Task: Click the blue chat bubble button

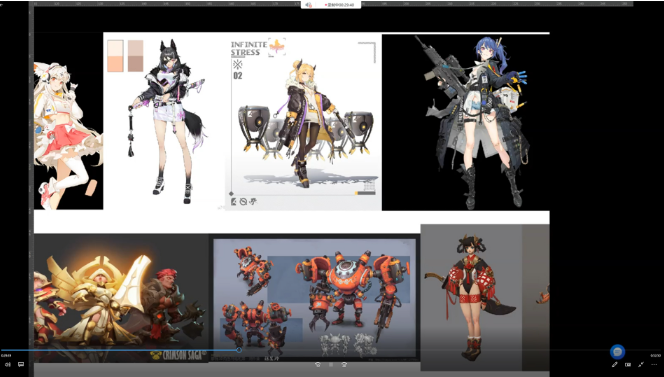Action: (x=617, y=352)
